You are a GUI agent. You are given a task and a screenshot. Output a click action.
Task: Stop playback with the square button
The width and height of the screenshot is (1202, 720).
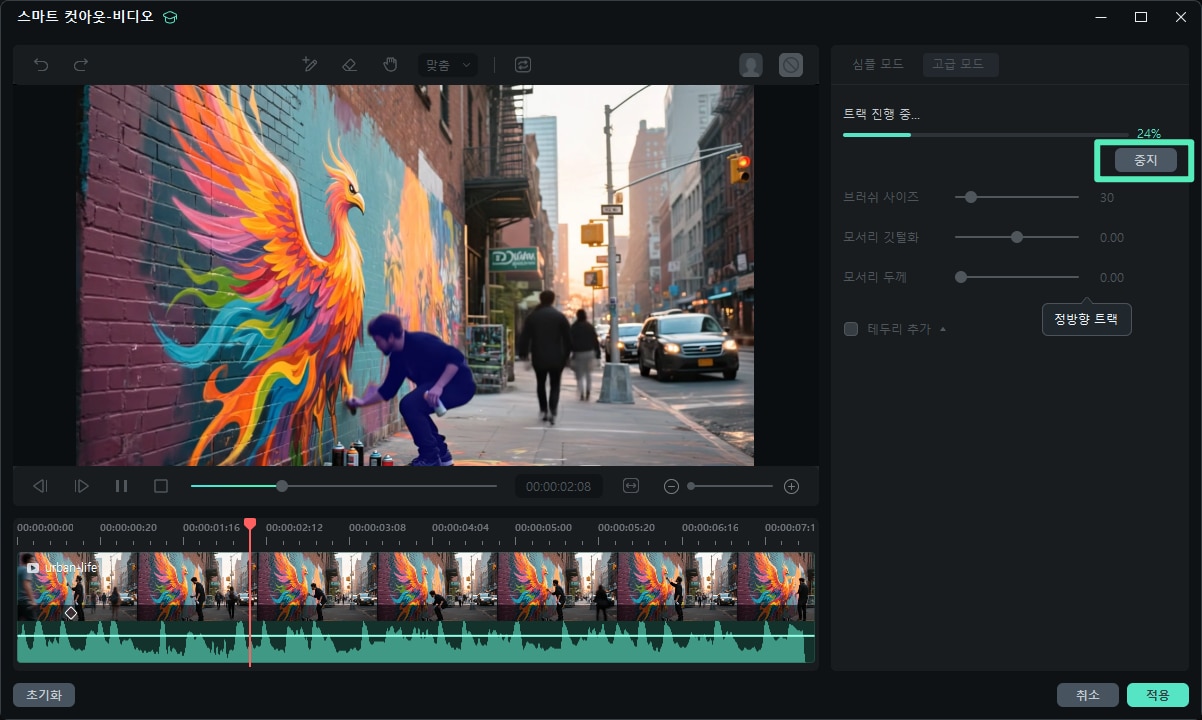pyautogui.click(x=160, y=486)
